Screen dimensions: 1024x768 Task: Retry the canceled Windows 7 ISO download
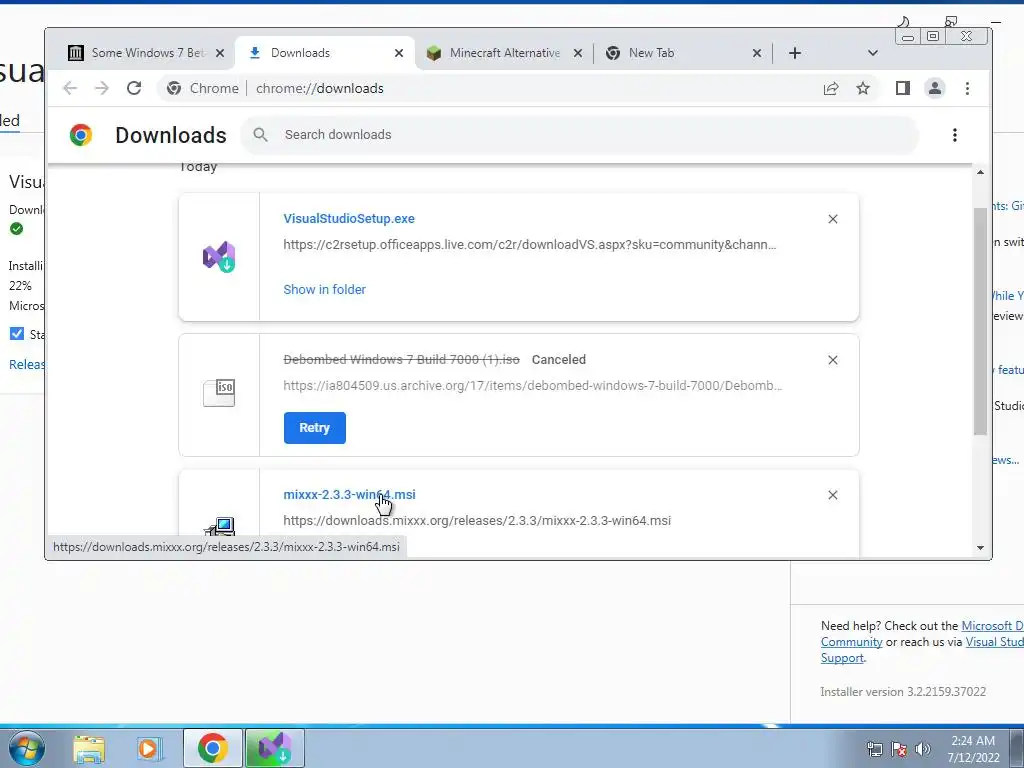pos(314,428)
